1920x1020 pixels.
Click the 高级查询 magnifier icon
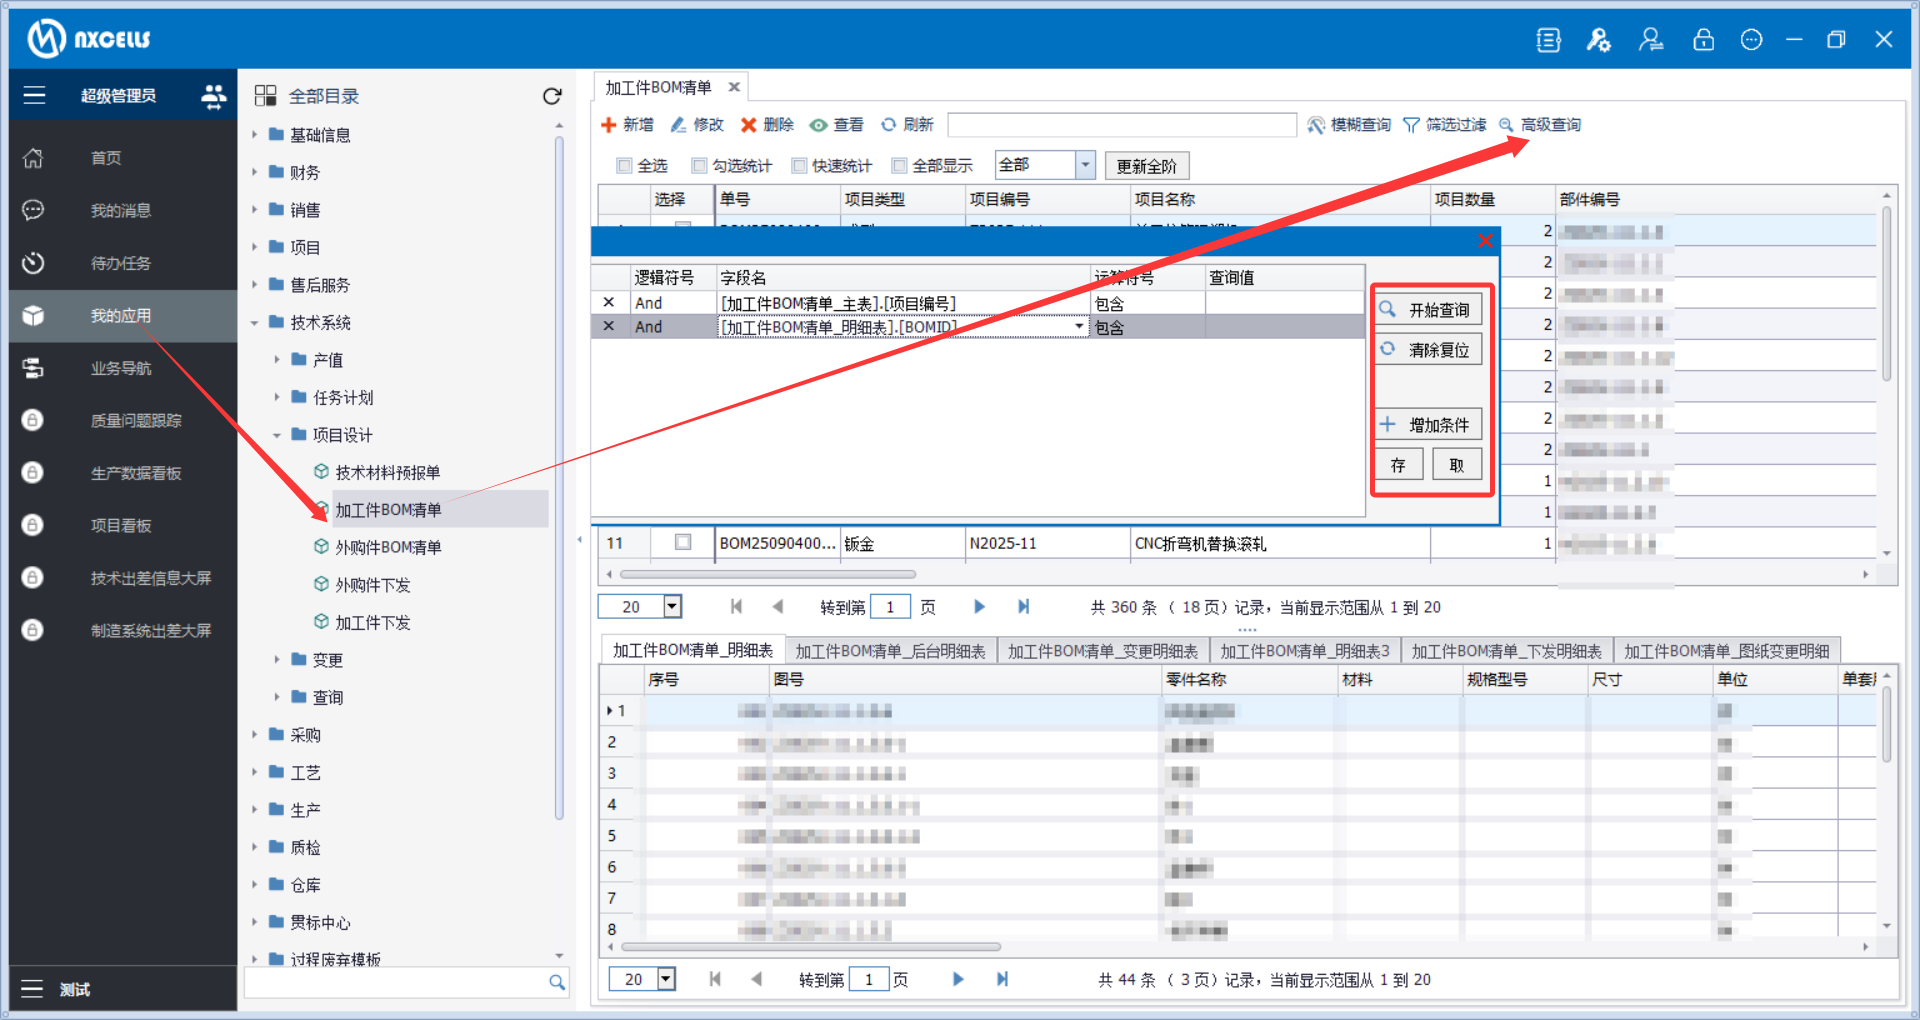coord(1506,125)
